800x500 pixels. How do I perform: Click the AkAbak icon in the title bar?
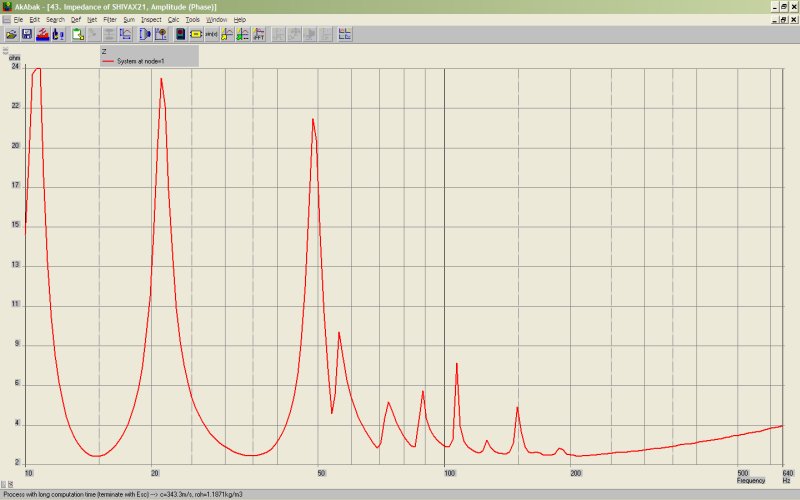6,6
